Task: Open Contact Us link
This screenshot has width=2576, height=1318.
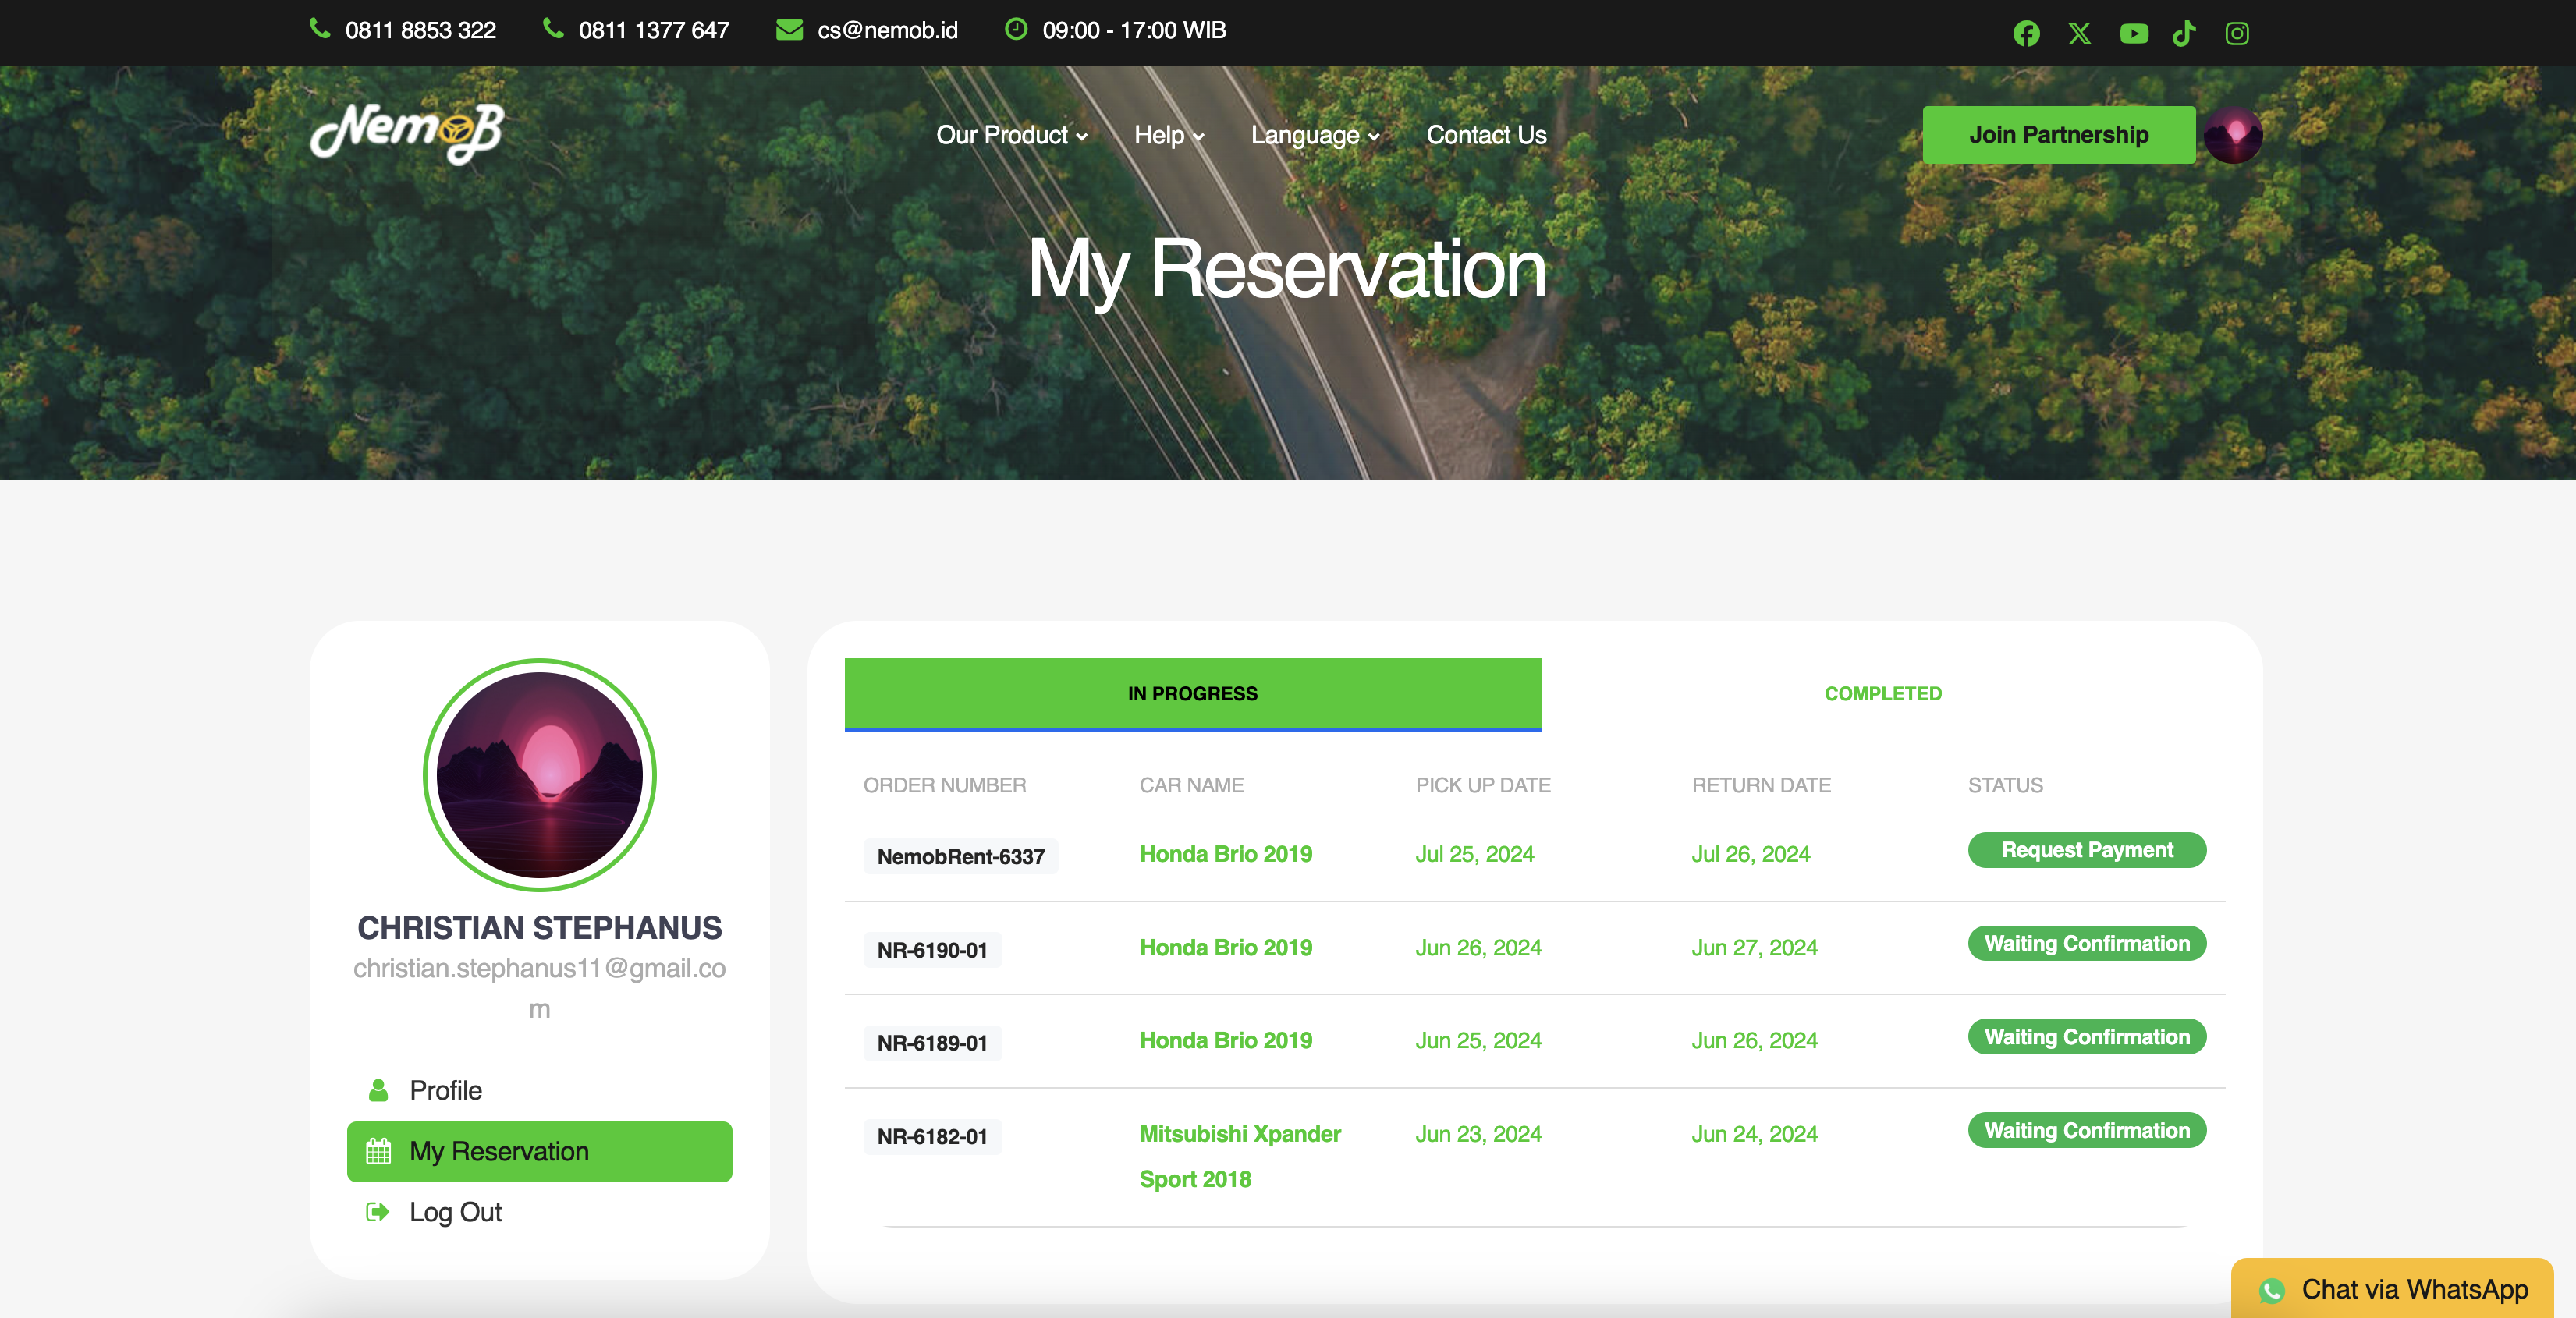Action: (x=1486, y=135)
